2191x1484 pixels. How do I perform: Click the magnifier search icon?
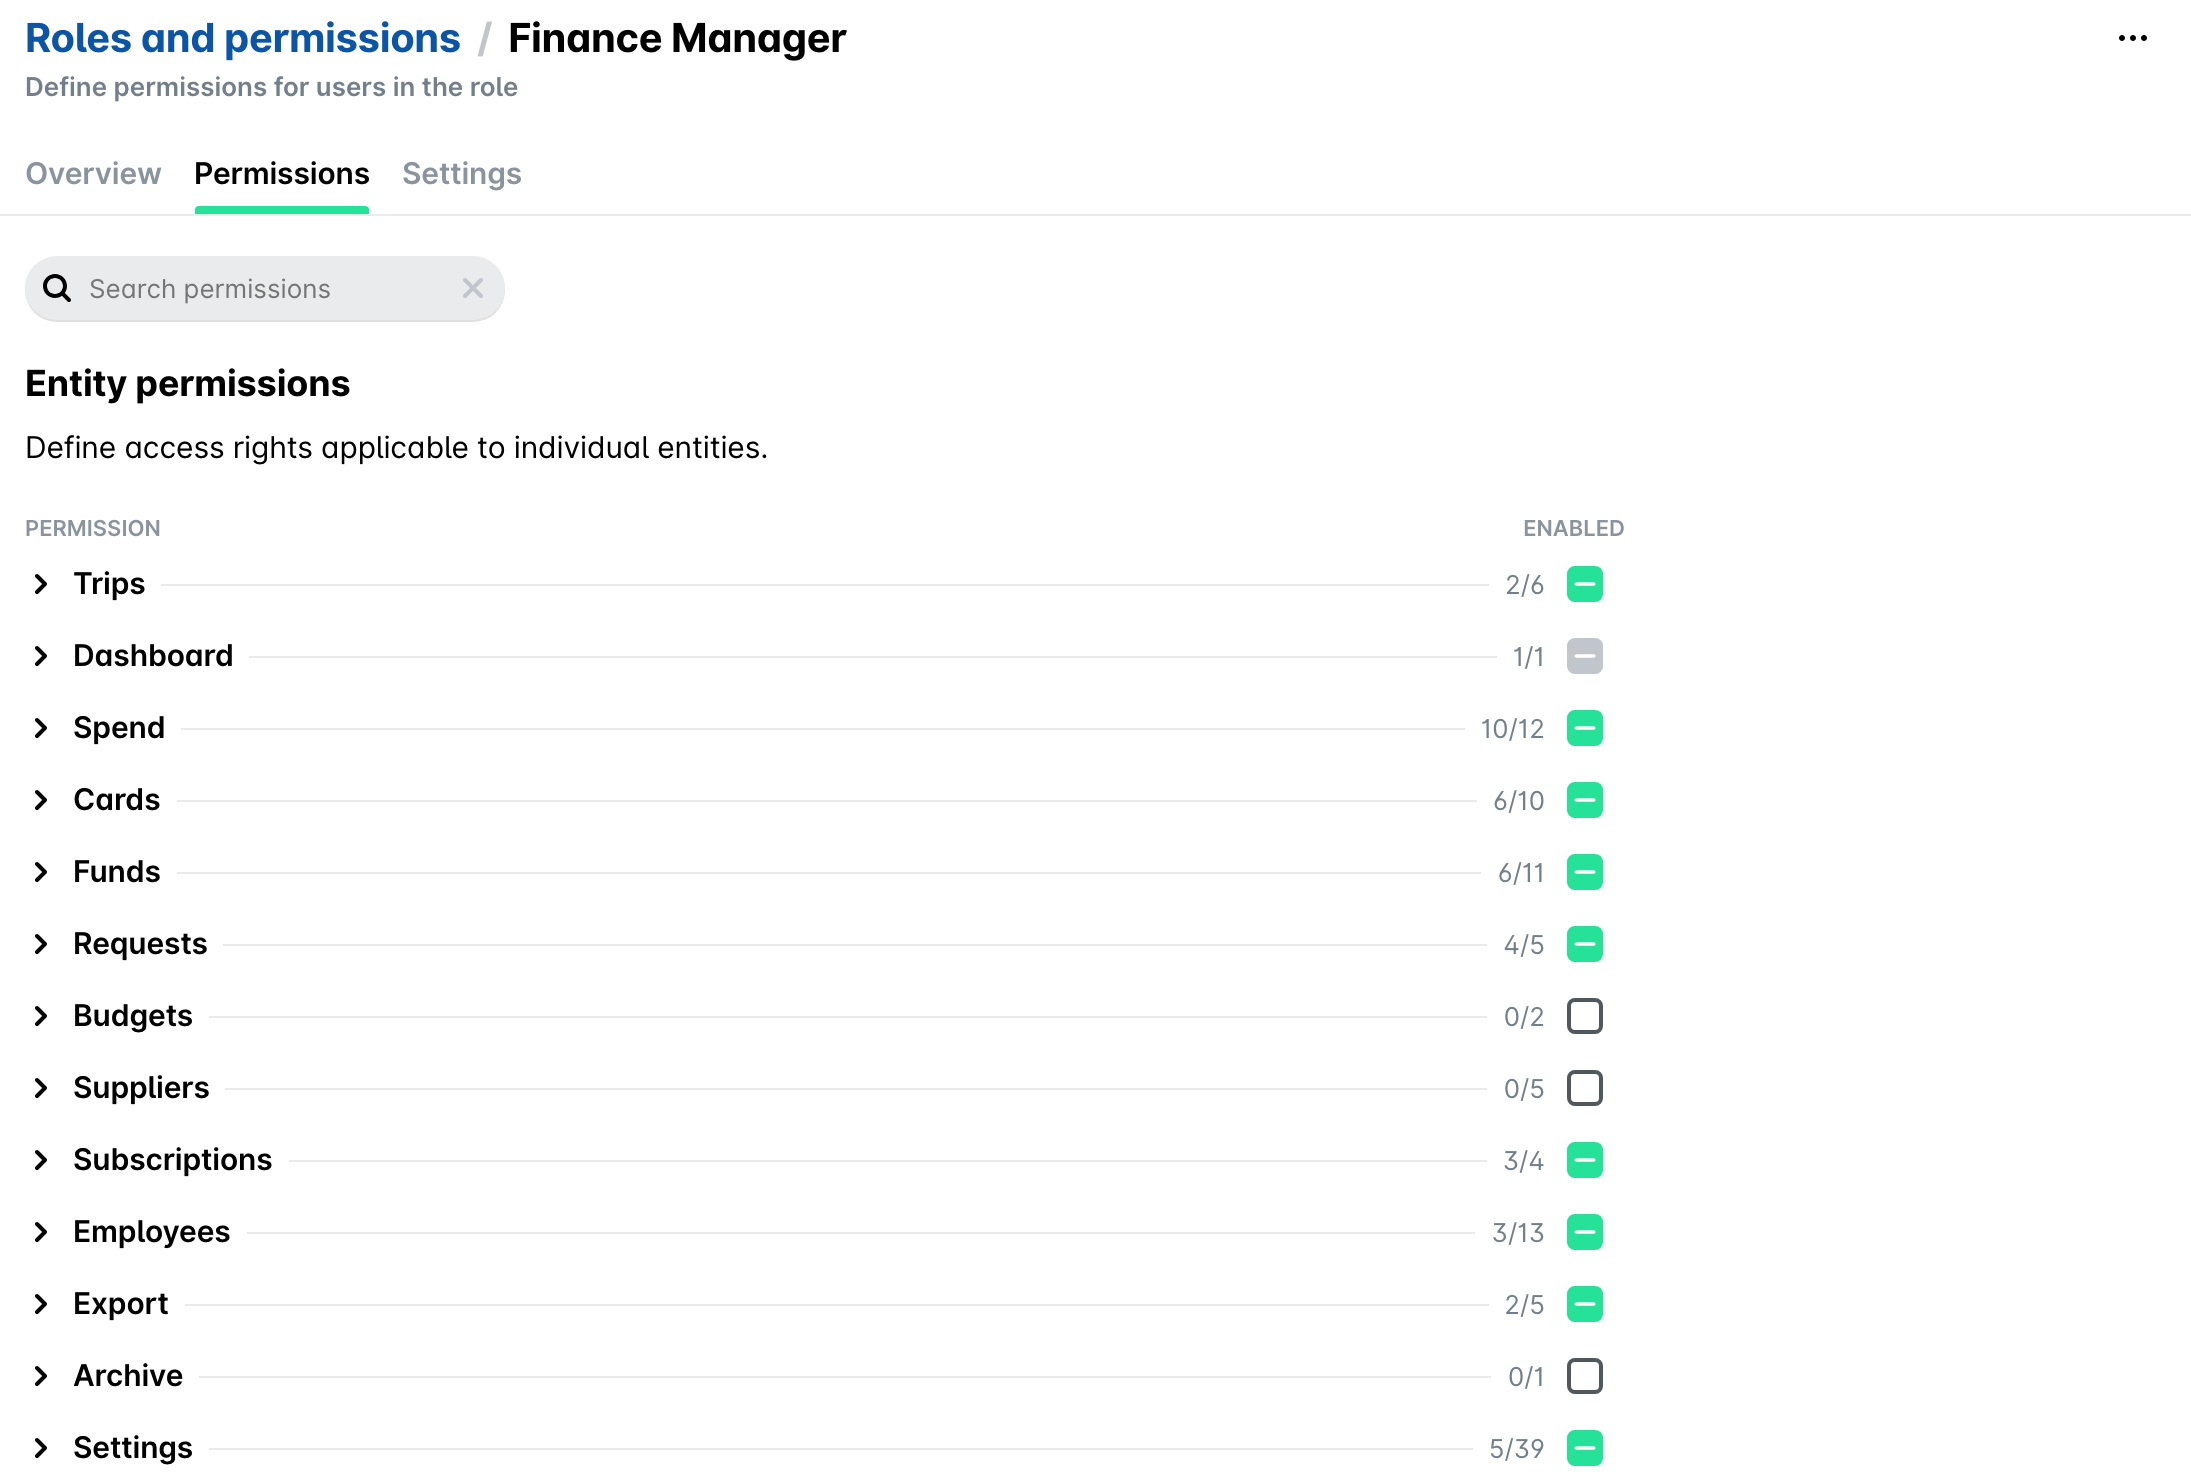click(57, 288)
